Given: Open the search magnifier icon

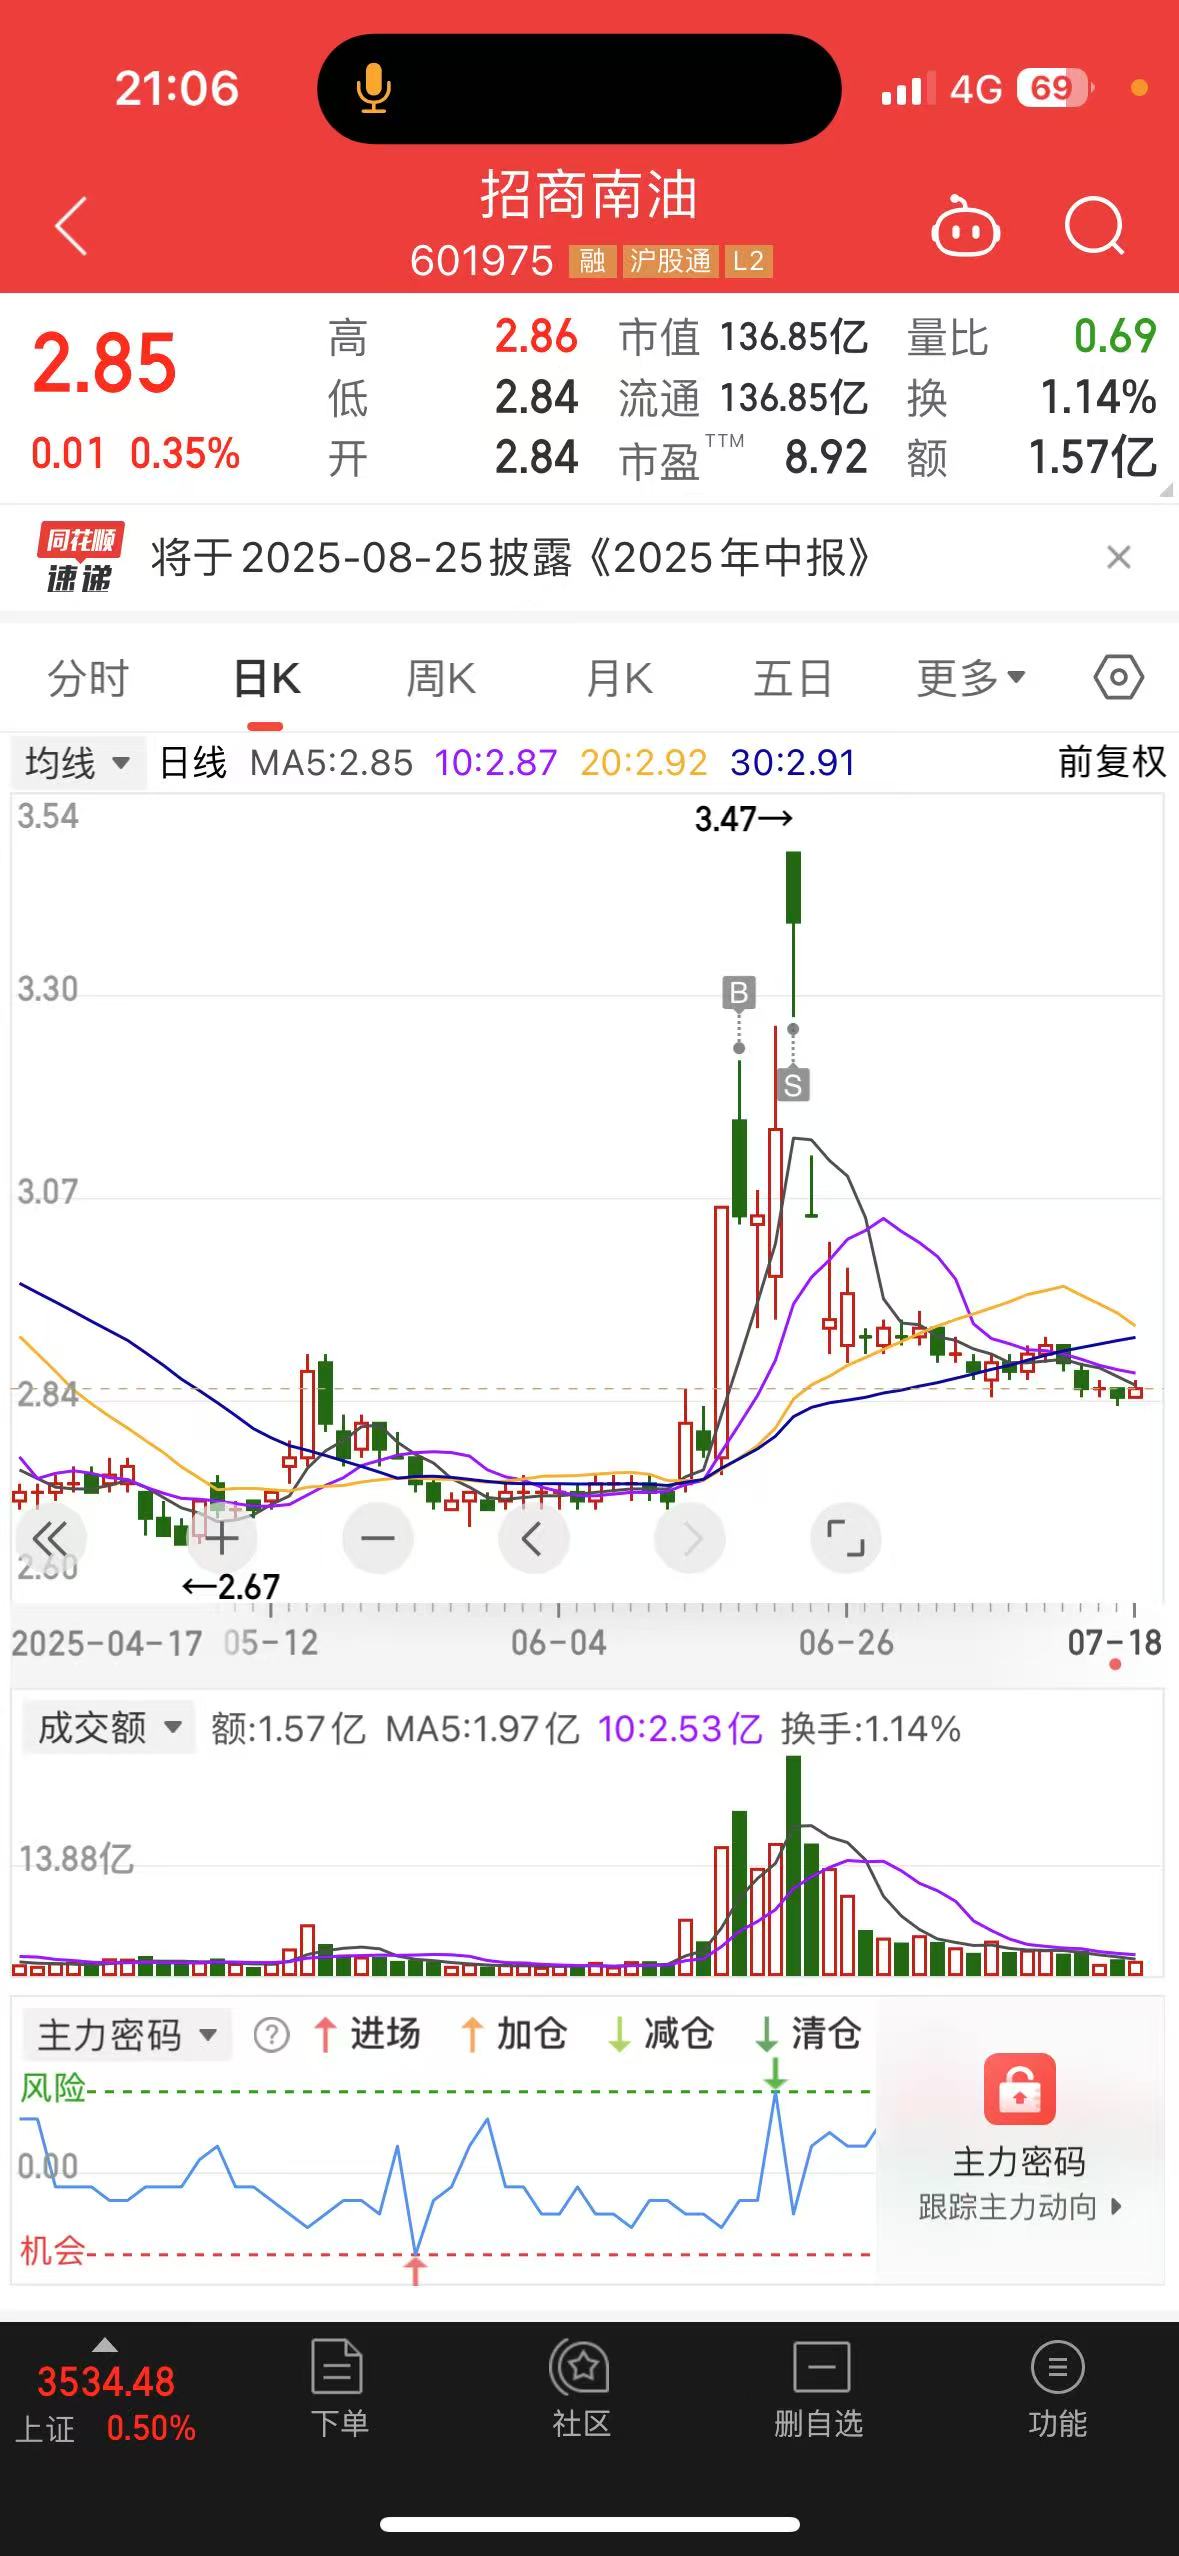Looking at the screenshot, I should click(1095, 226).
